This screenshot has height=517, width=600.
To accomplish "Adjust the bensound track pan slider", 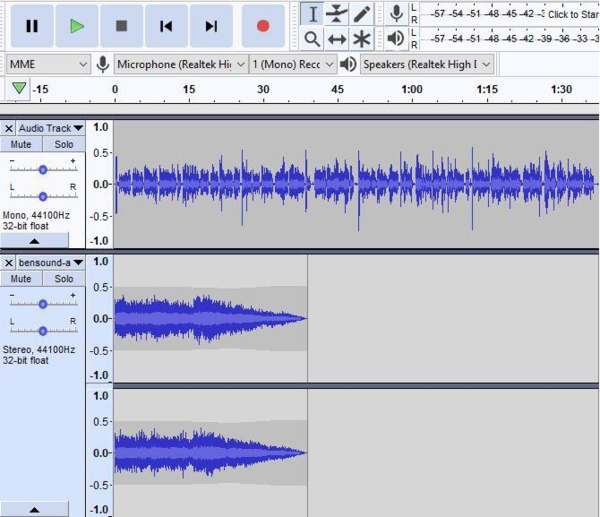I will tap(43, 331).
